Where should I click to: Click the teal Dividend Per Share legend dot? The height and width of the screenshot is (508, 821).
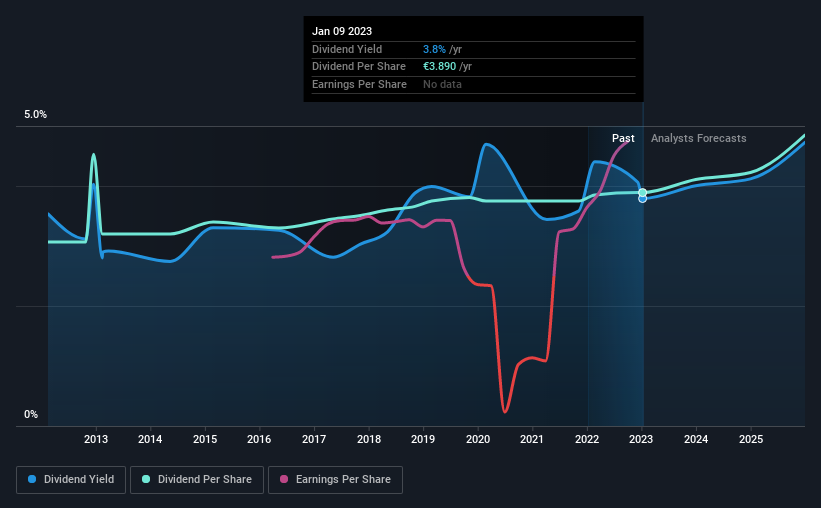(146, 479)
